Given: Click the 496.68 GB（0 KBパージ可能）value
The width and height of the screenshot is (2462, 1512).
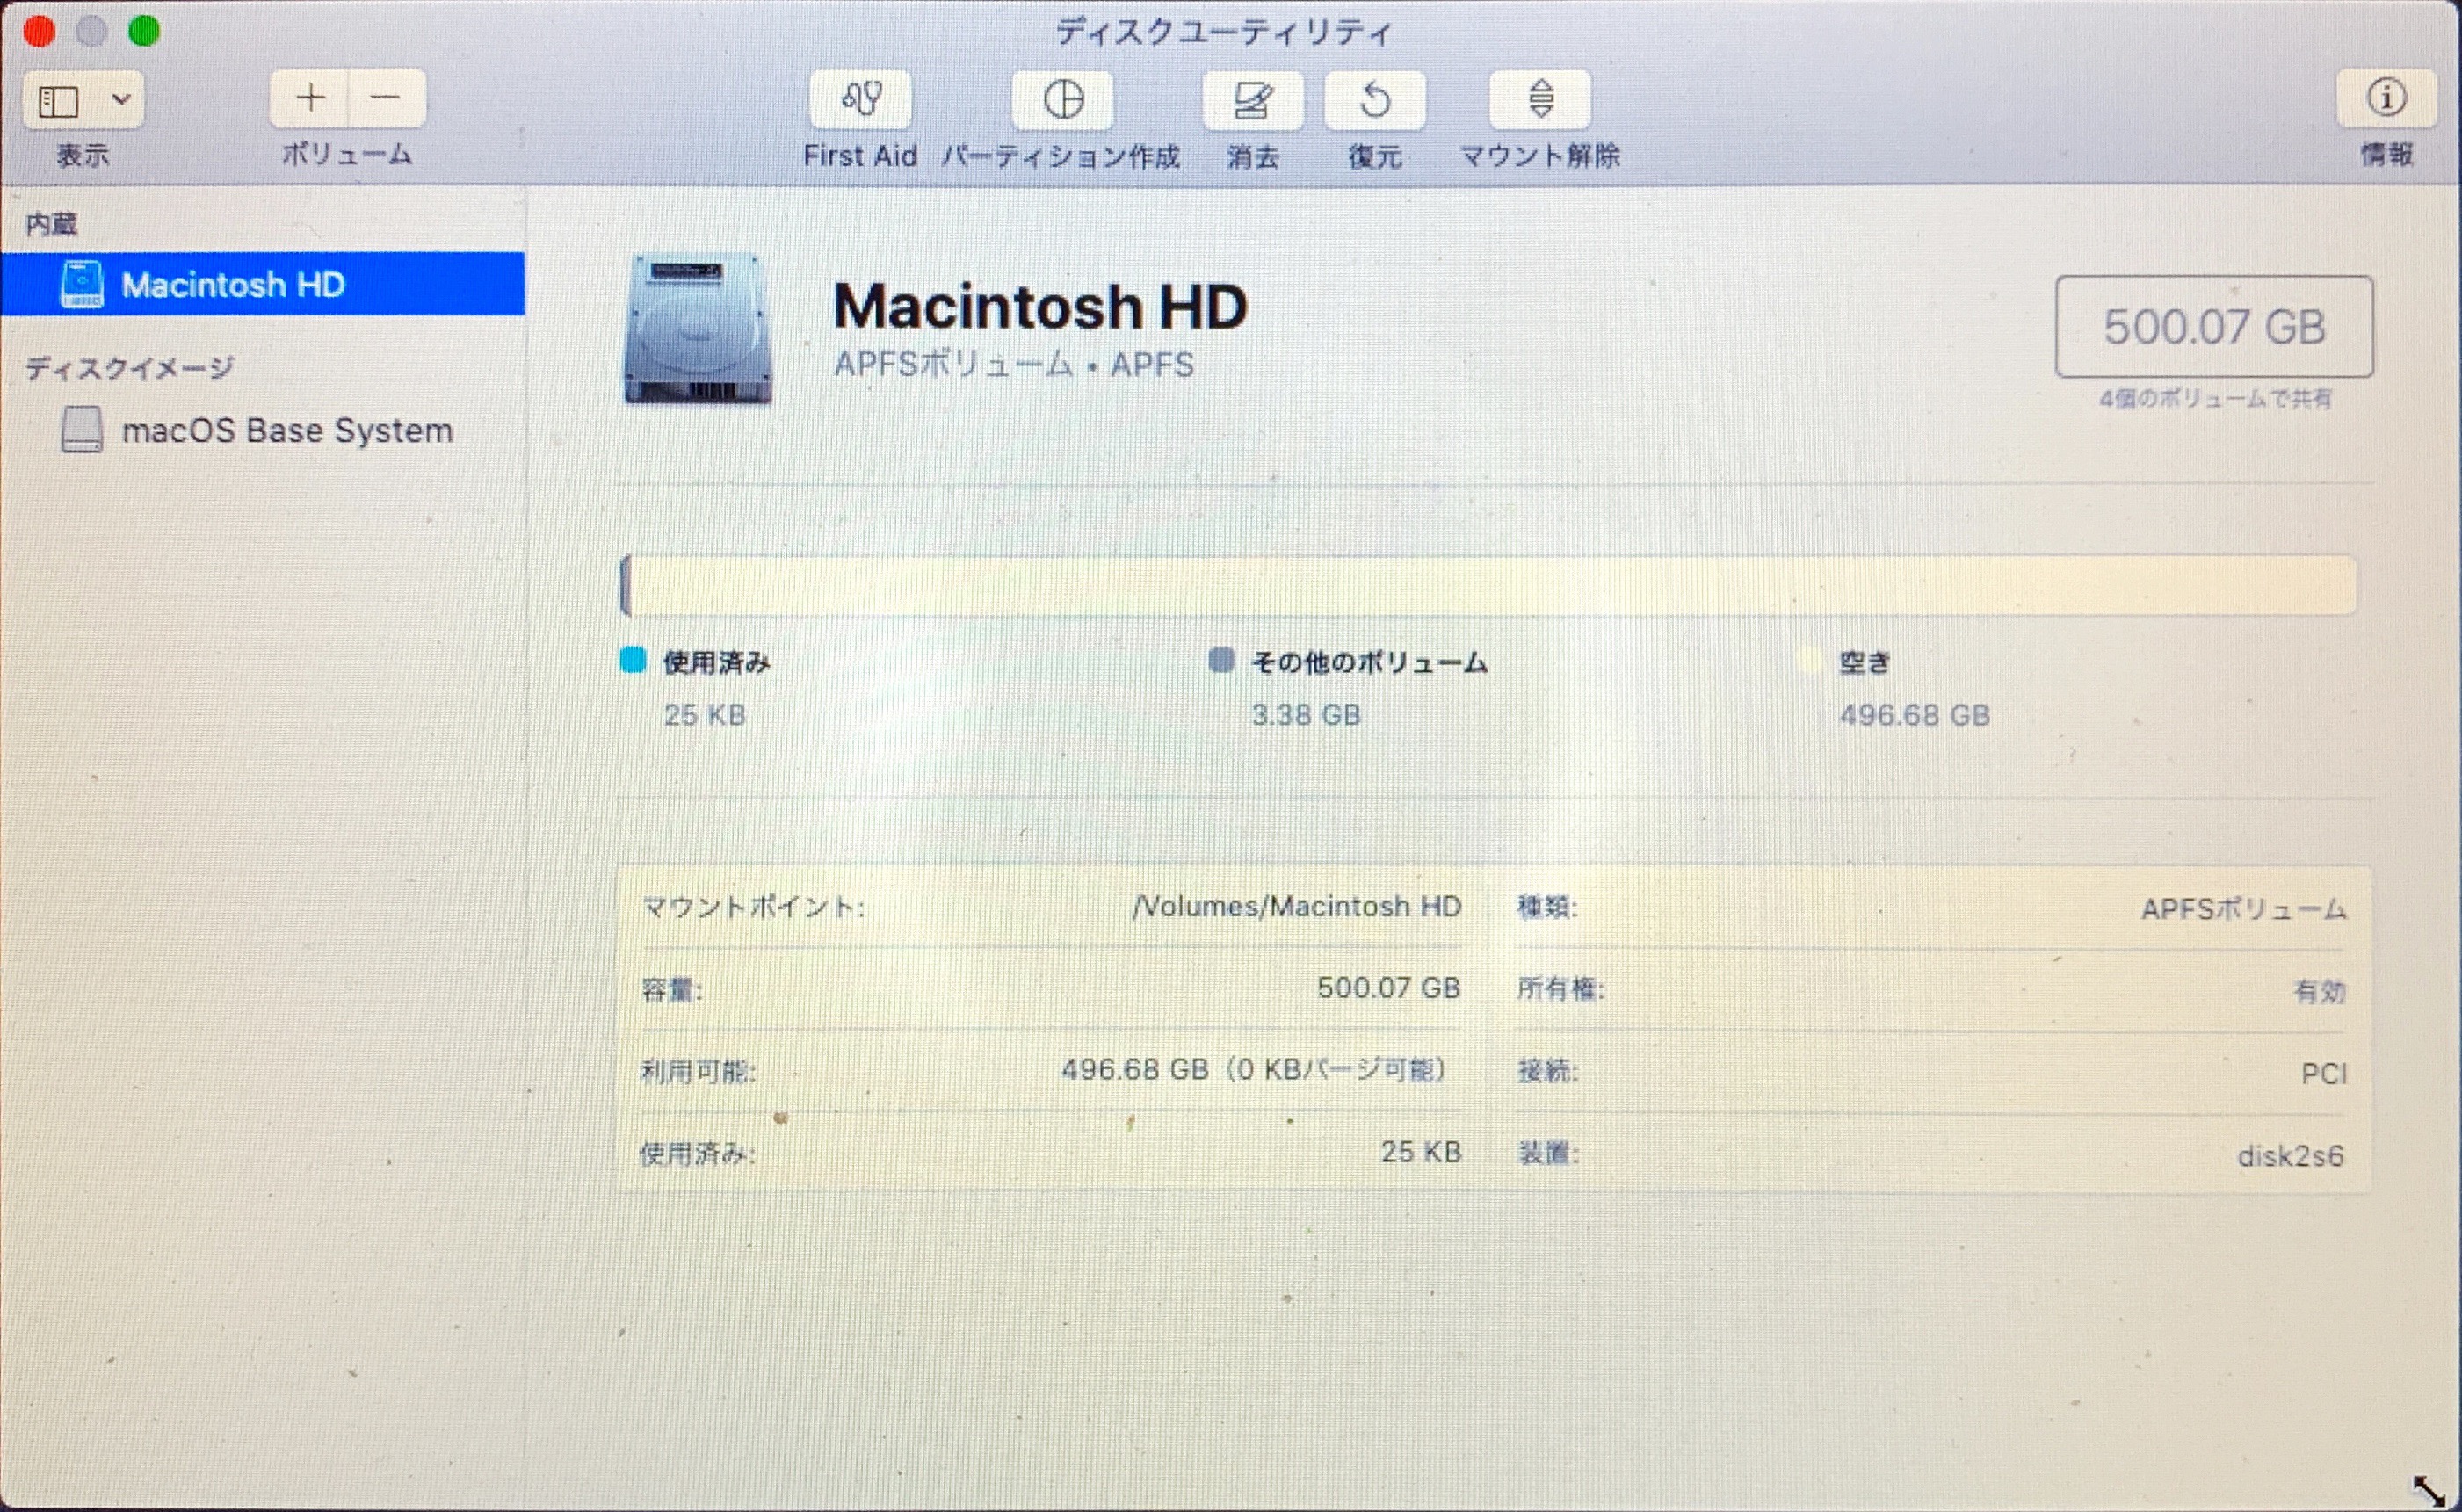Looking at the screenshot, I should 1256,1070.
